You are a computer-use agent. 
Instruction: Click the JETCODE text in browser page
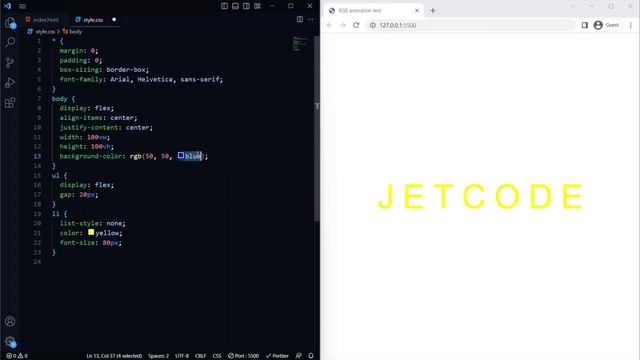coord(480,196)
